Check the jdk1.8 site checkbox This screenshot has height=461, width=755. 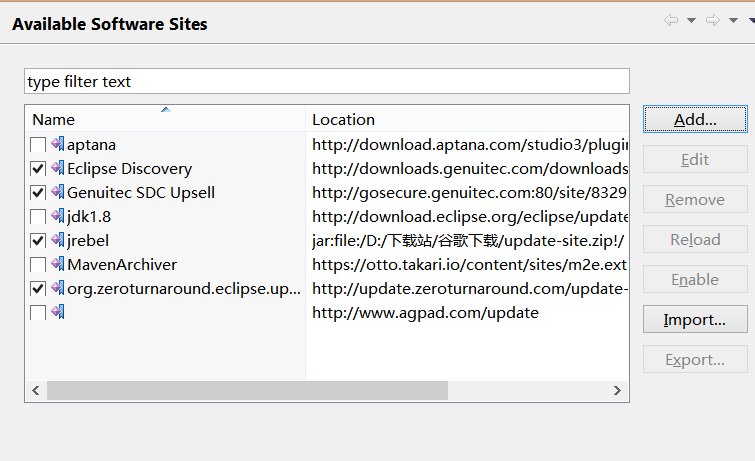(38, 217)
